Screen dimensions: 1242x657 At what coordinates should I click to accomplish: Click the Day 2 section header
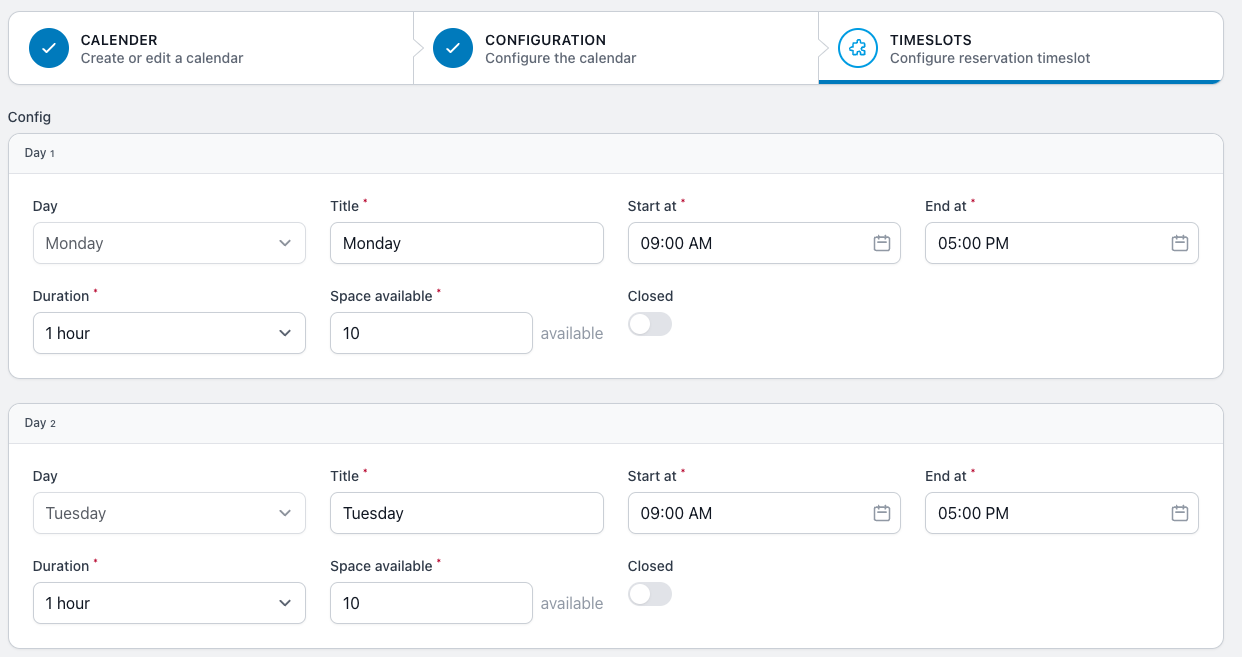pyautogui.click(x=616, y=423)
